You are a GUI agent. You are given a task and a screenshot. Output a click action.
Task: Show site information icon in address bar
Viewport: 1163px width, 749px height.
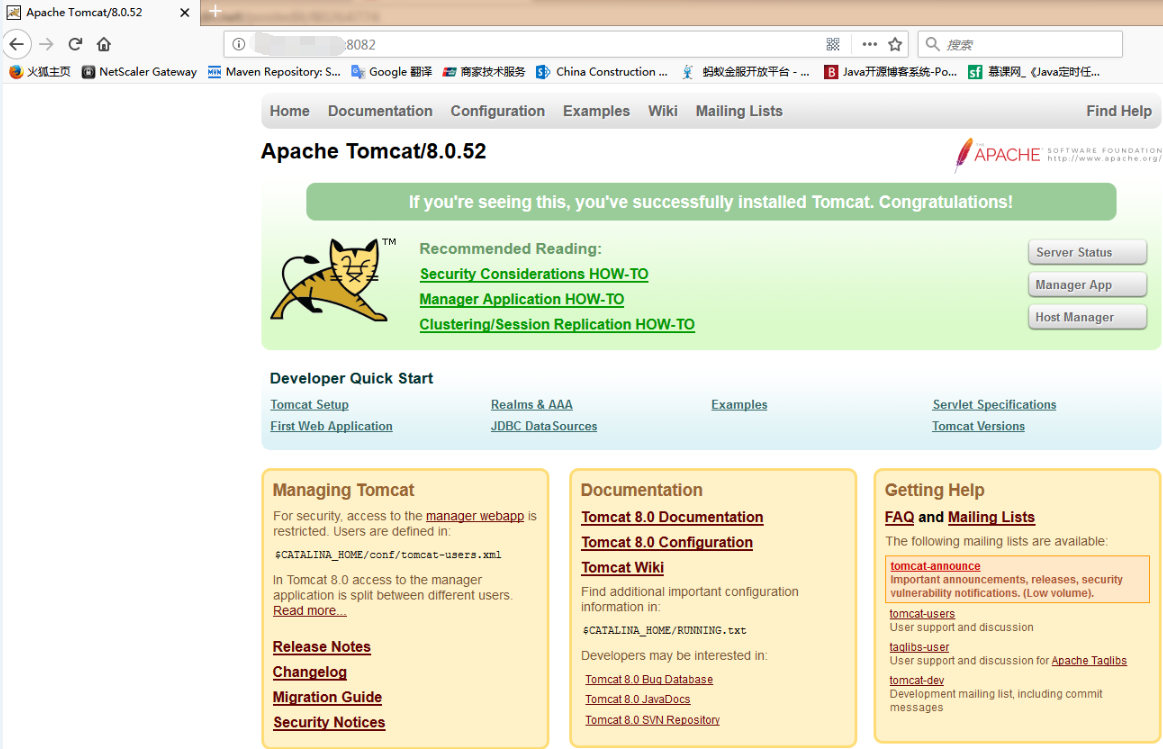(x=239, y=44)
